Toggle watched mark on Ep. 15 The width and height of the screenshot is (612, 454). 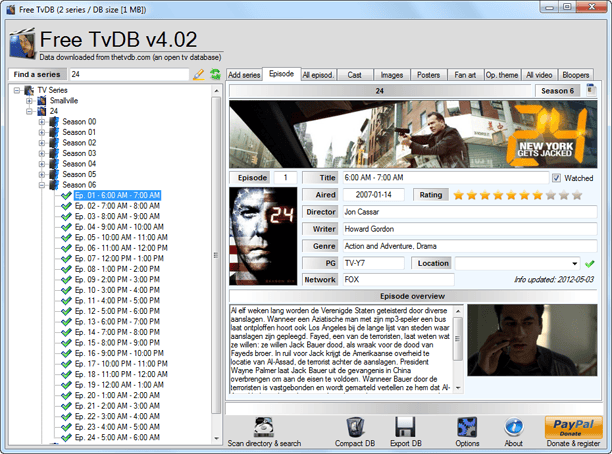point(66,343)
